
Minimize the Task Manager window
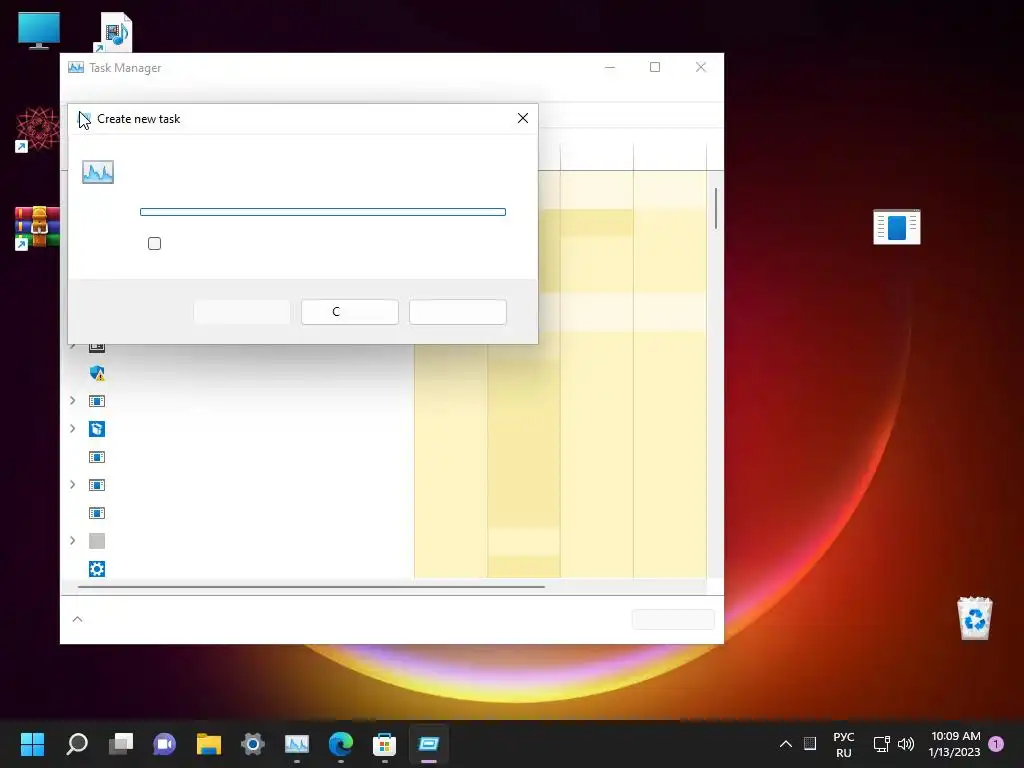(610, 67)
